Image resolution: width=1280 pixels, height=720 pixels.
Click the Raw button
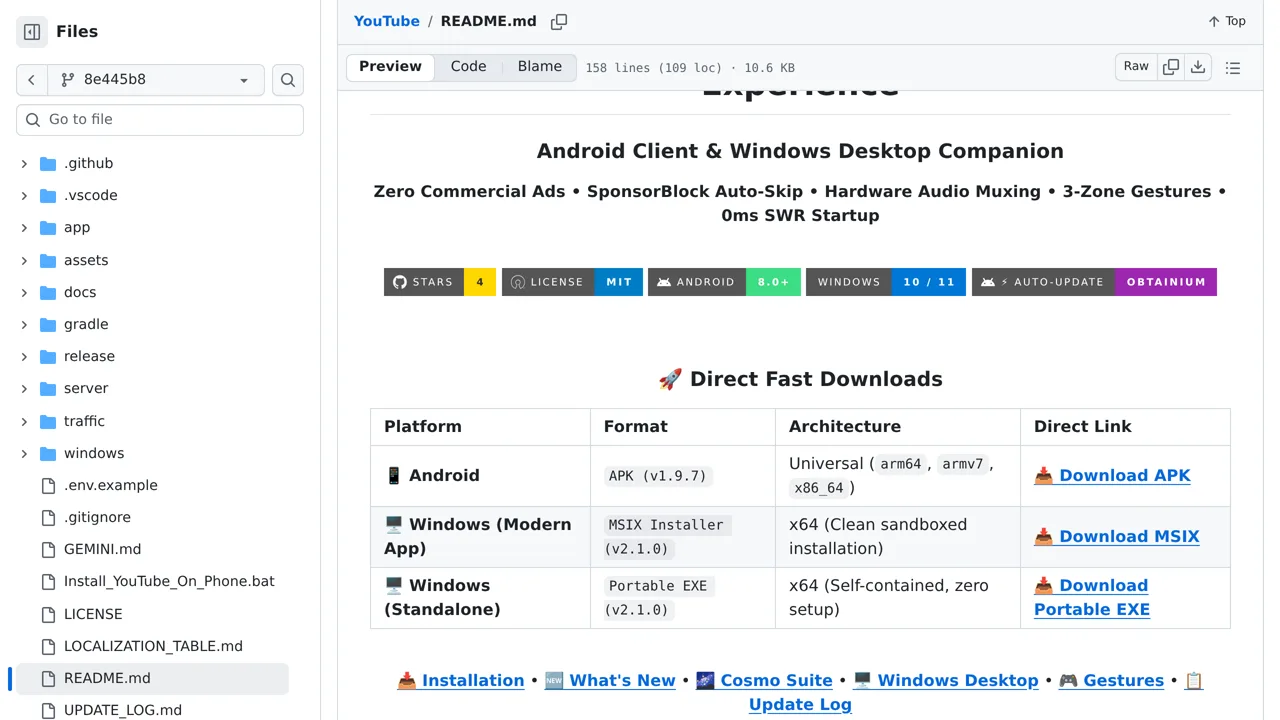tap(1136, 67)
